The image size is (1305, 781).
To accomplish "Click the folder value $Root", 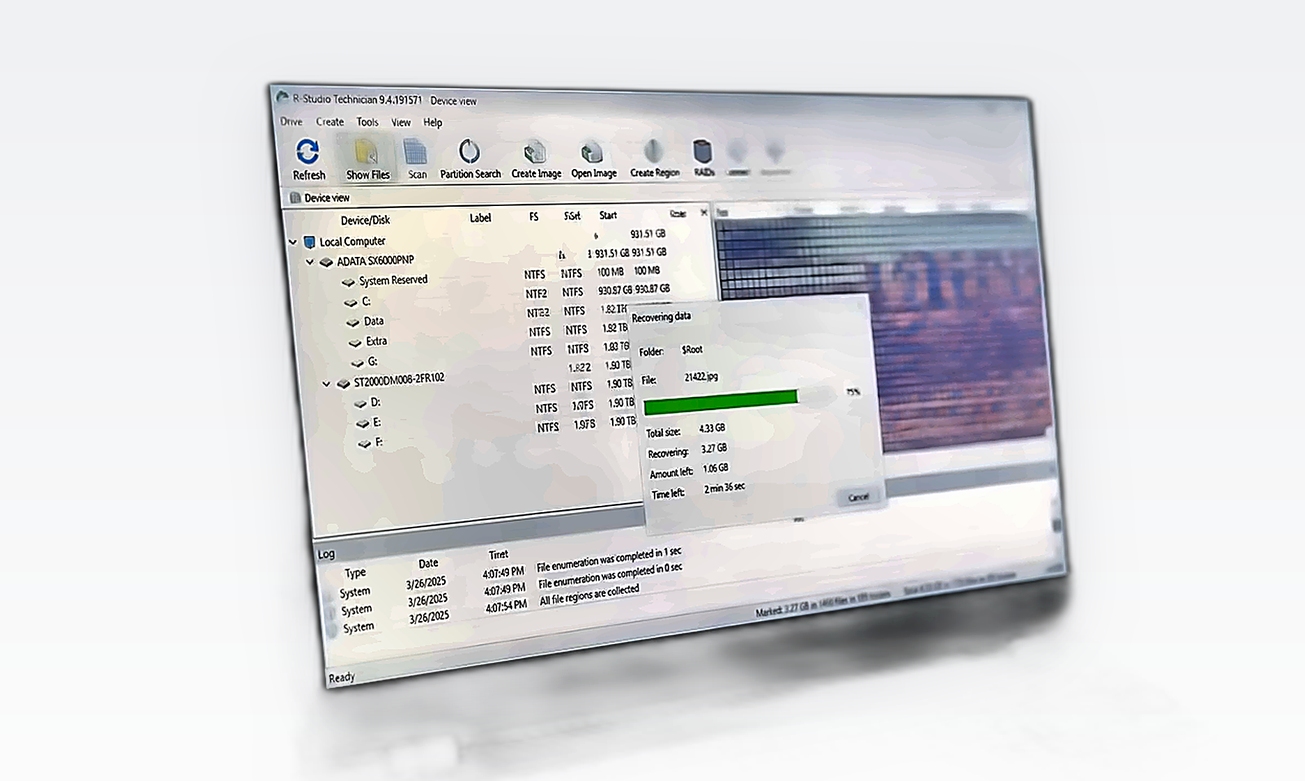I will pyautogui.click(x=692, y=350).
